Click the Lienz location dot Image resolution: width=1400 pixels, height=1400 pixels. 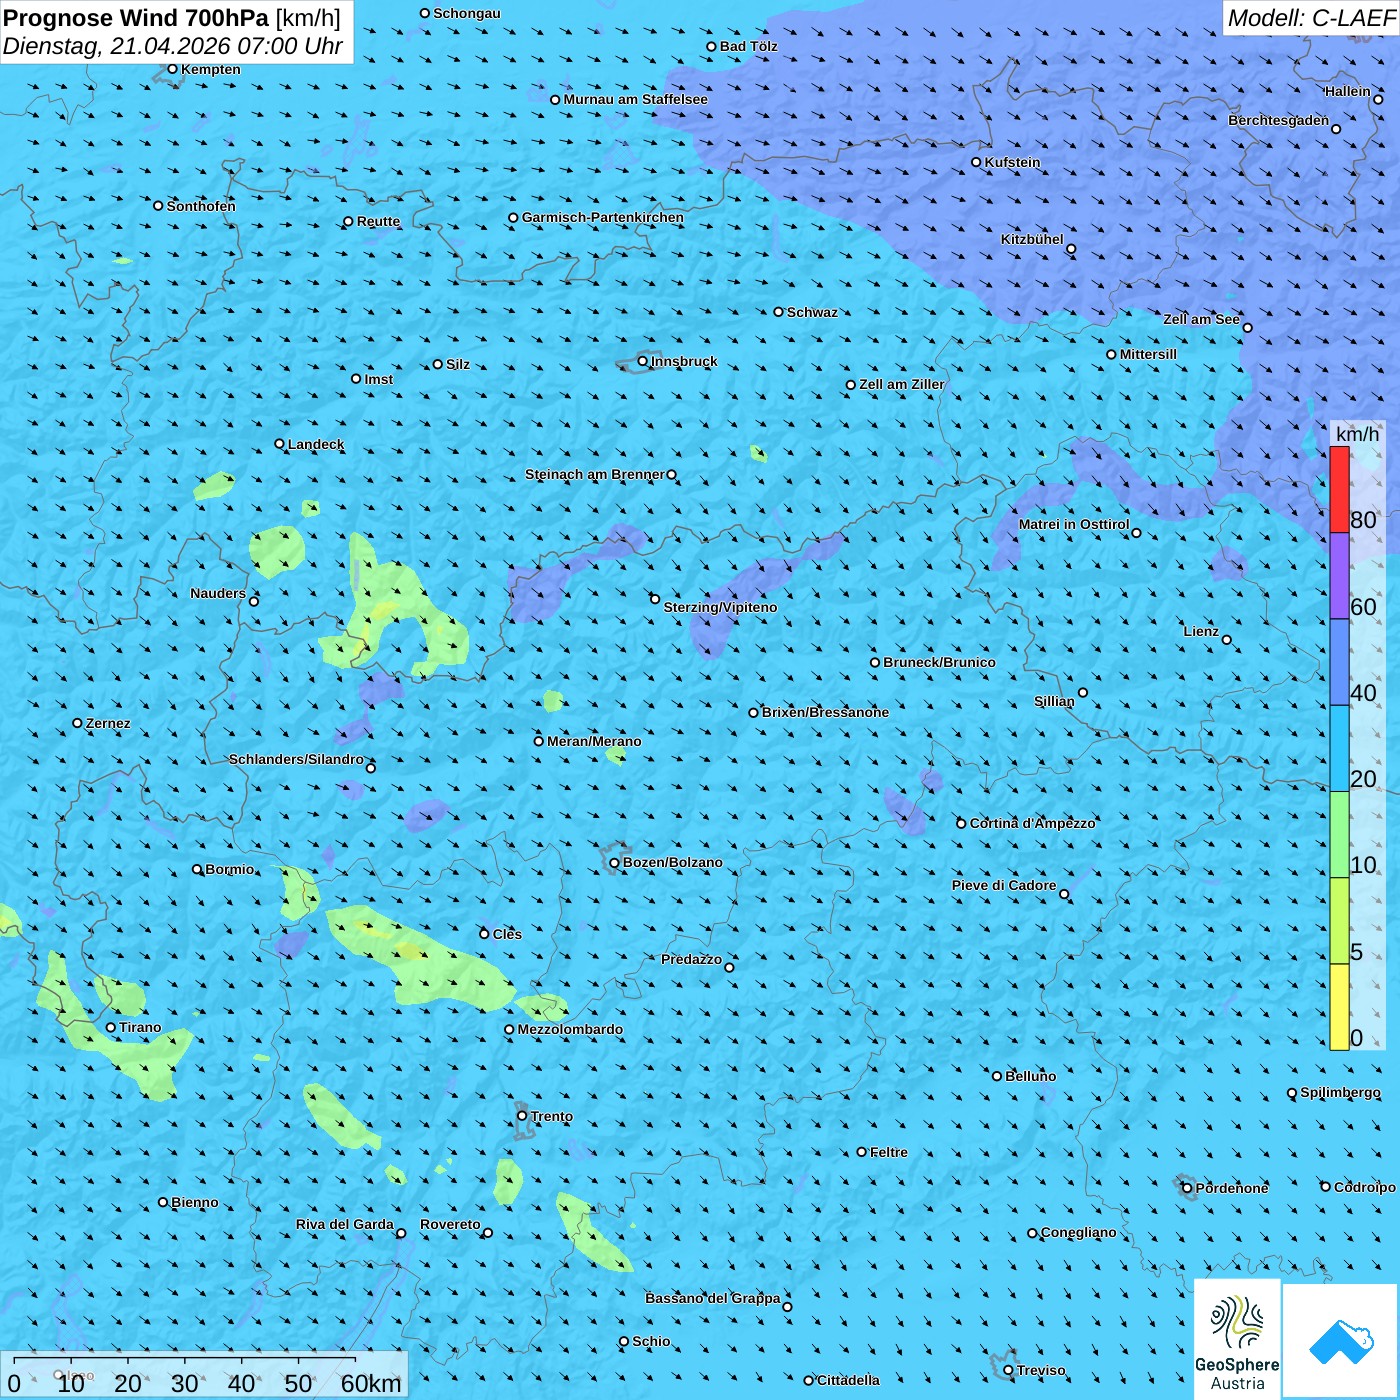(1227, 640)
